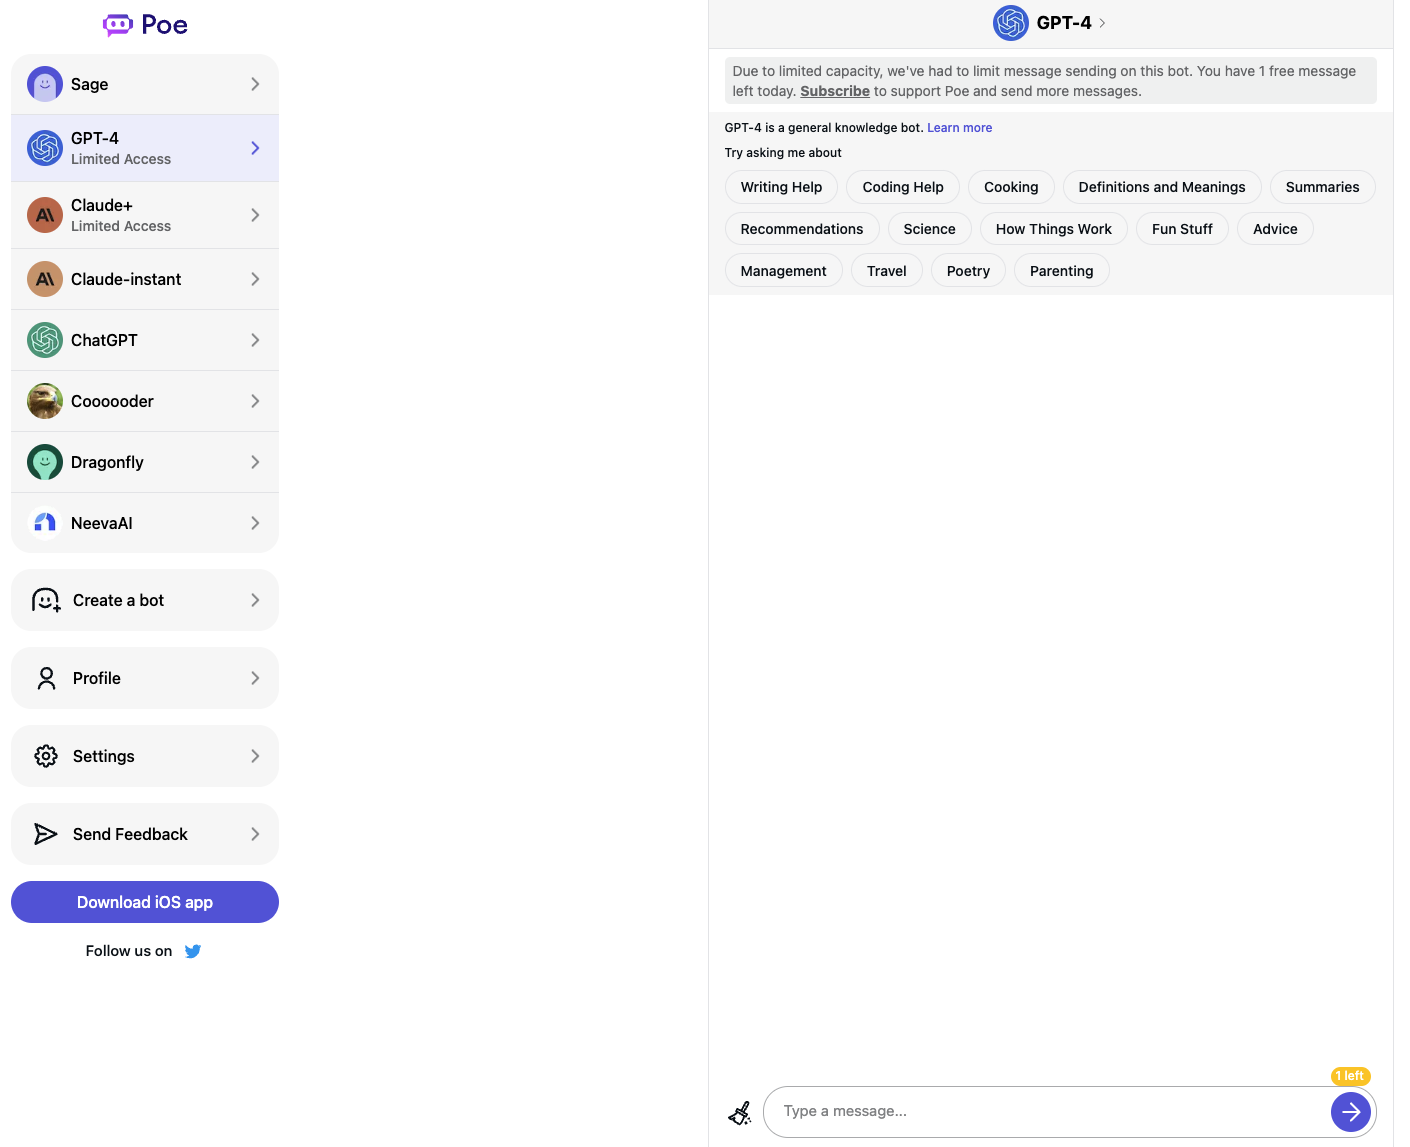Expand the Profile row chevron

[x=255, y=678]
